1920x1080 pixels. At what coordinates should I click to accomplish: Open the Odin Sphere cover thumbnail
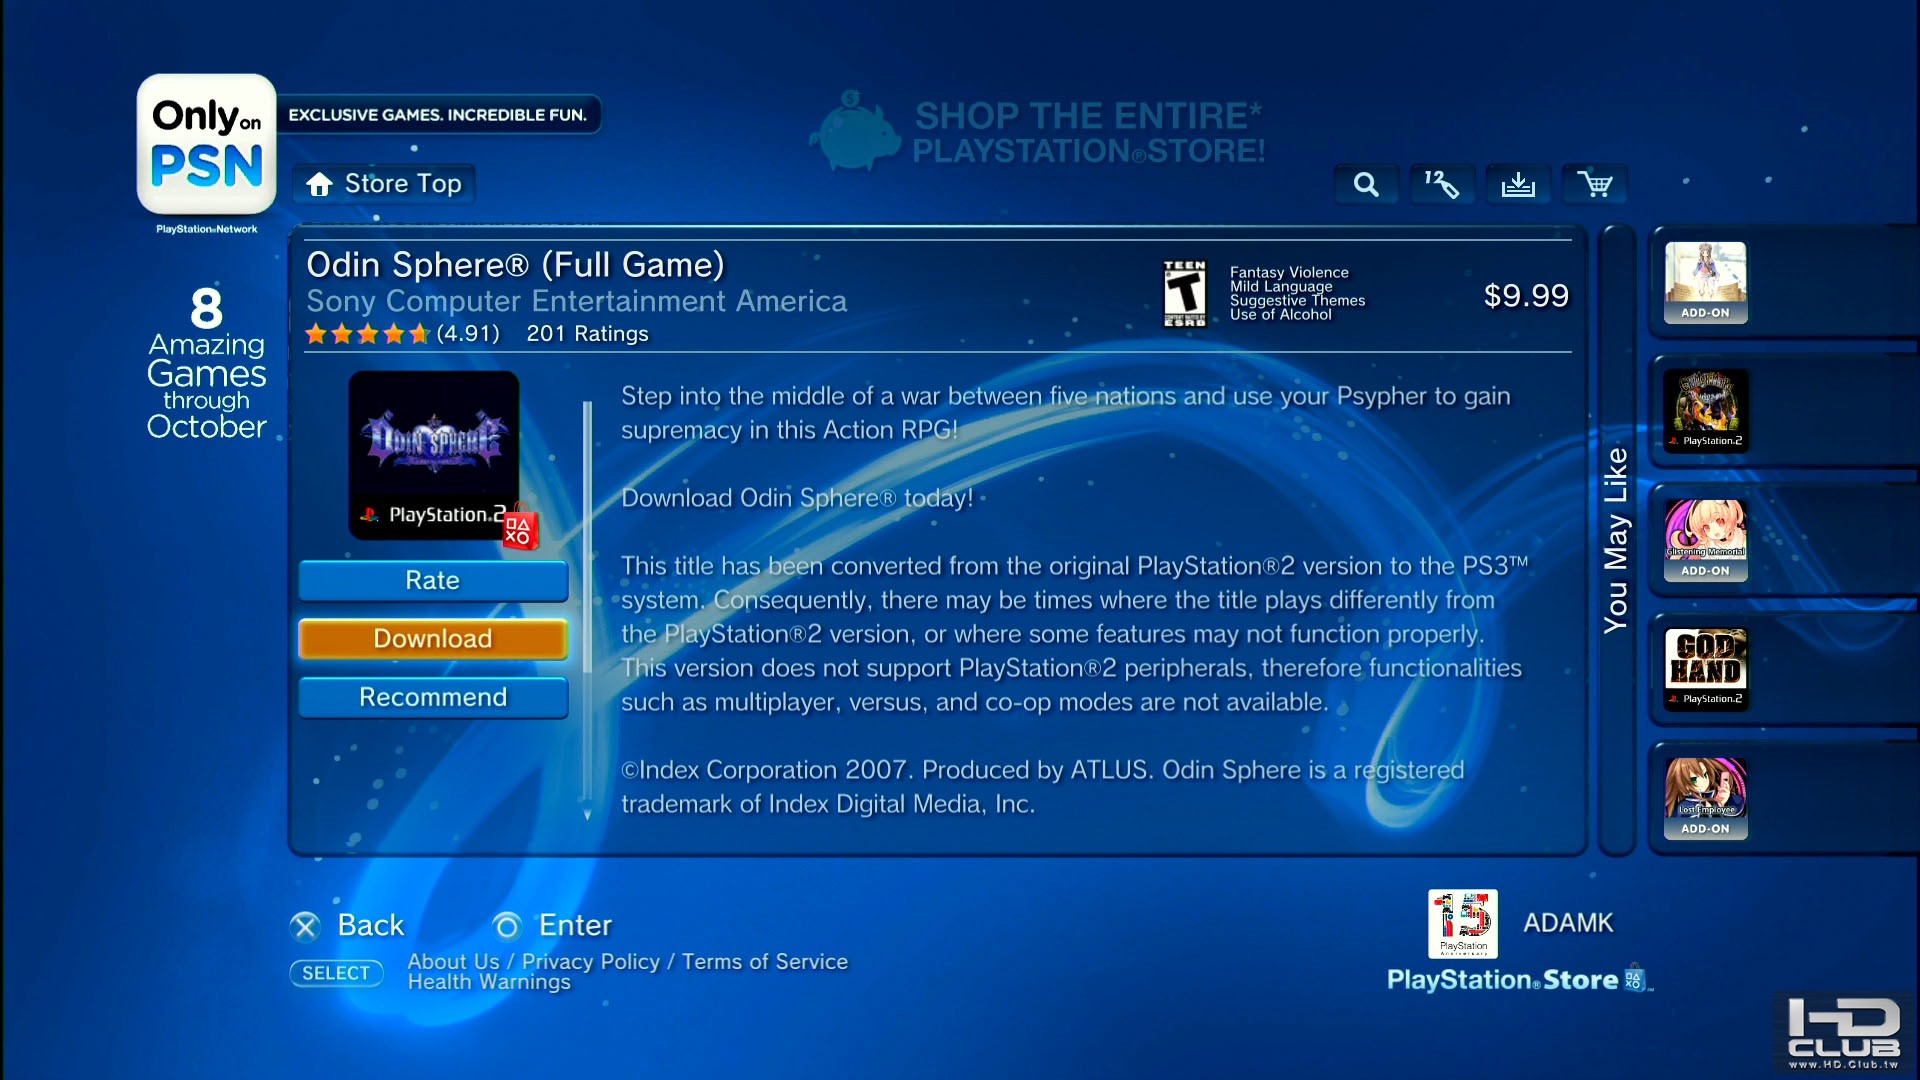tap(434, 455)
